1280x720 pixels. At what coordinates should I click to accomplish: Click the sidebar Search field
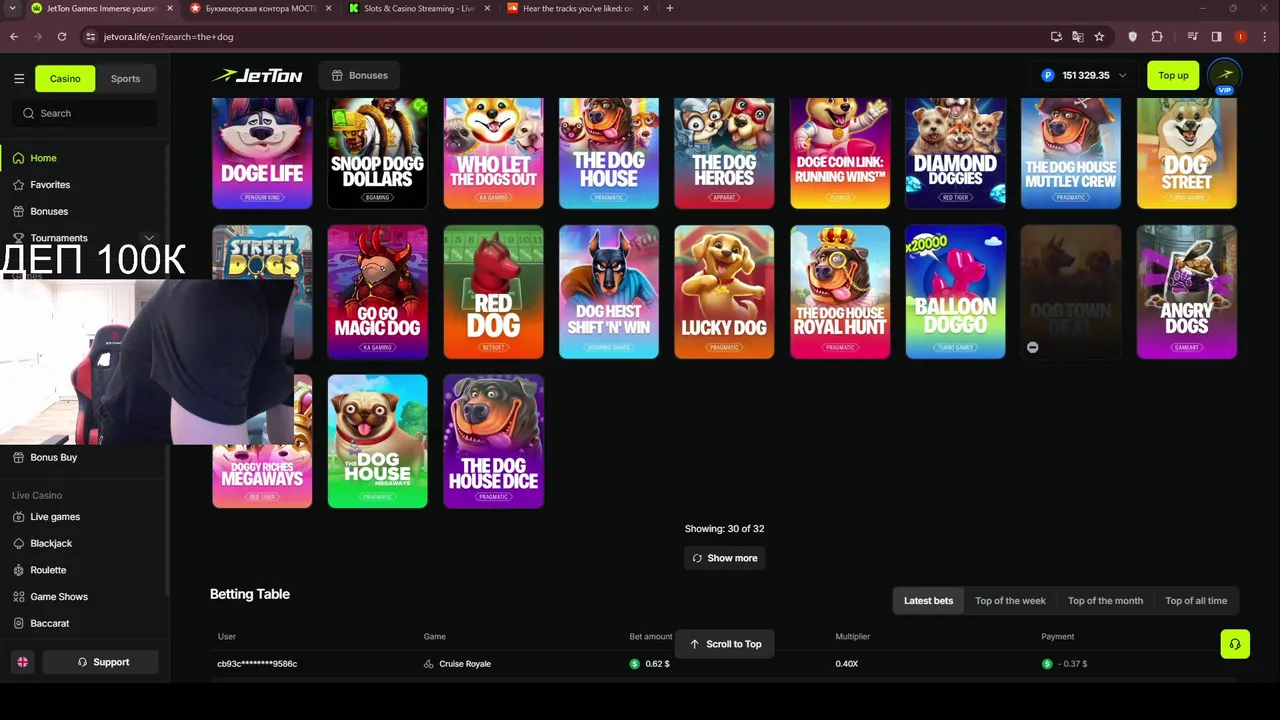tap(84, 113)
